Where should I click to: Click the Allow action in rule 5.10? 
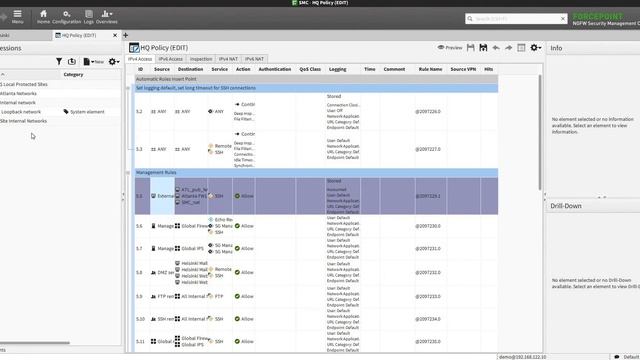point(244,319)
